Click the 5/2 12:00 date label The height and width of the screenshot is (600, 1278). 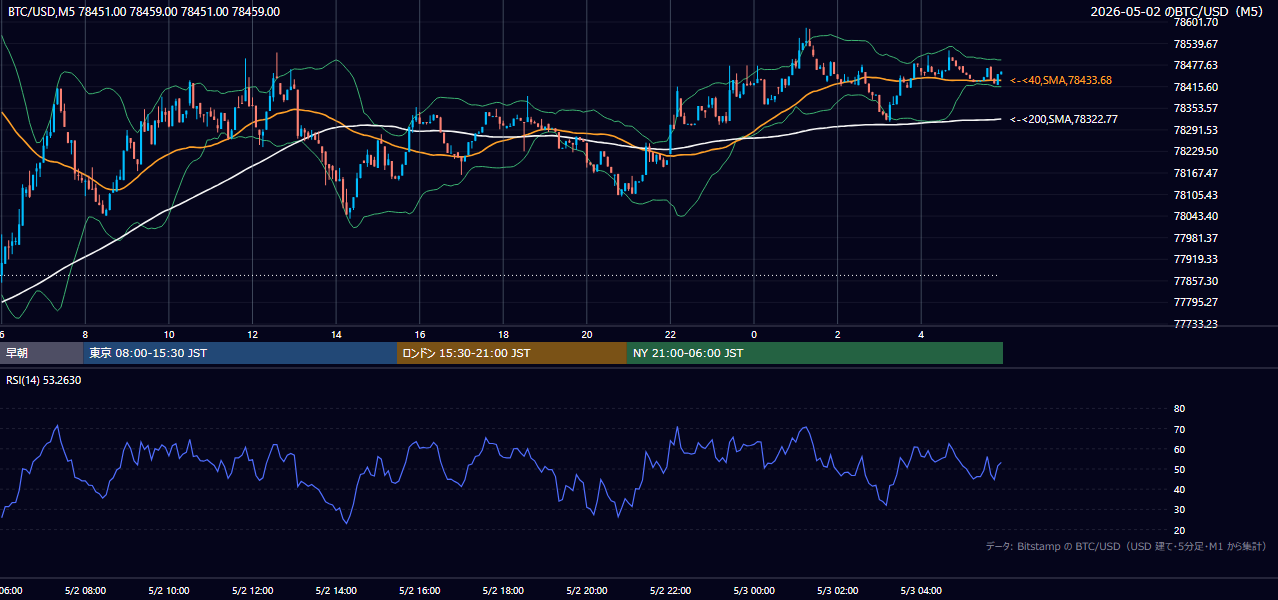point(252,591)
